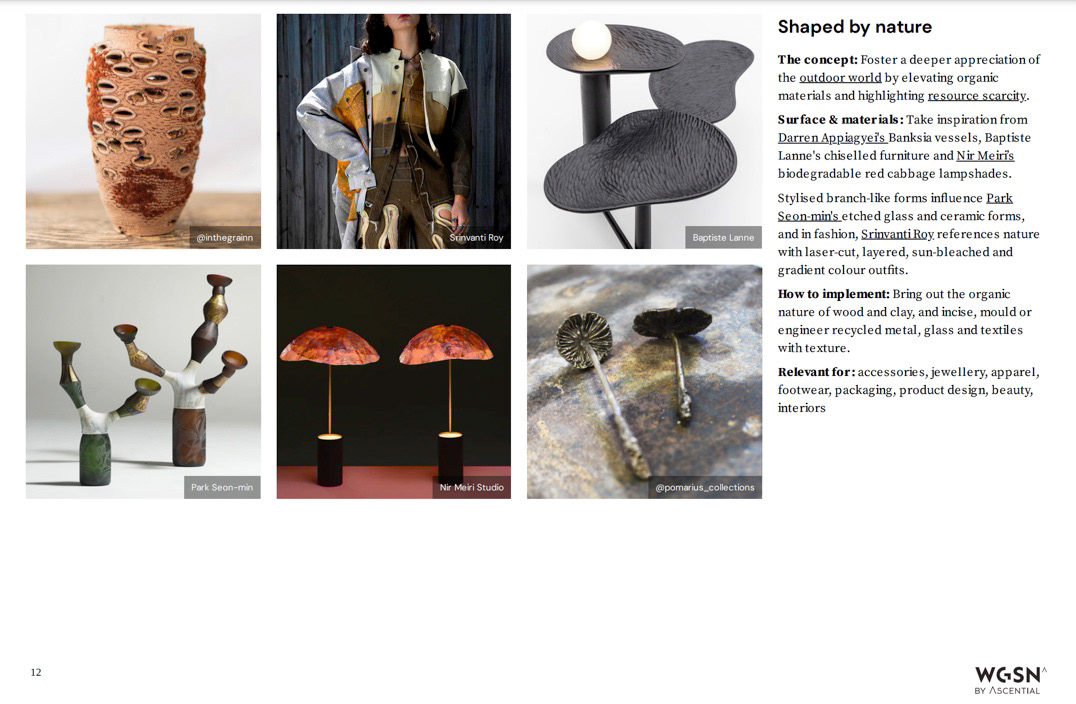
Task: Select the Srinvanti Roy fashion jacket photo
Action: point(394,131)
